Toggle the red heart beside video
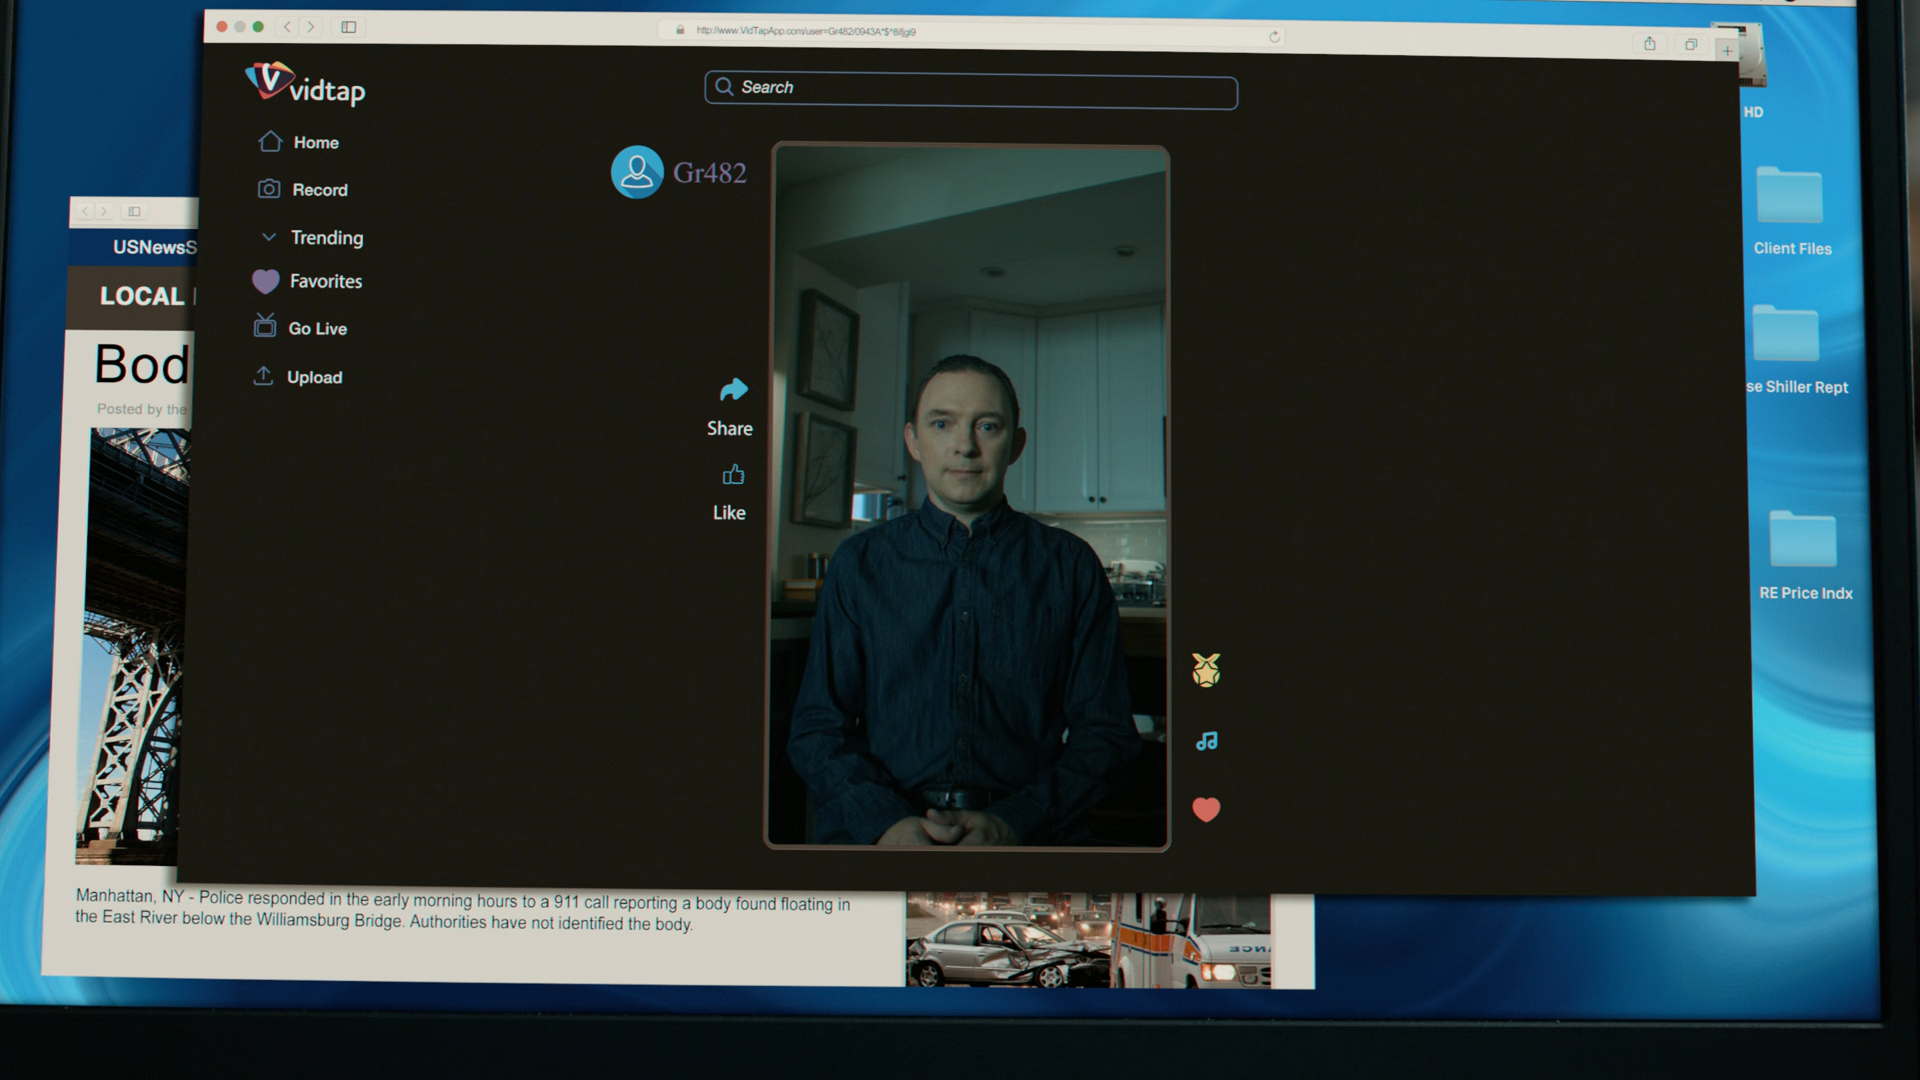Screen dimensions: 1920x1080 click(x=1206, y=809)
